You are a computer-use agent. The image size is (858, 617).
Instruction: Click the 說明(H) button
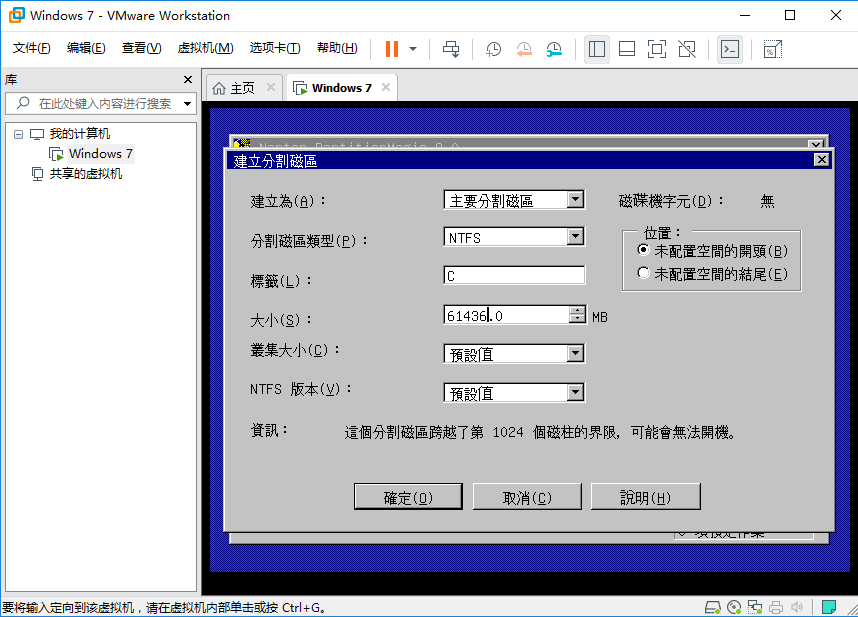tap(646, 497)
